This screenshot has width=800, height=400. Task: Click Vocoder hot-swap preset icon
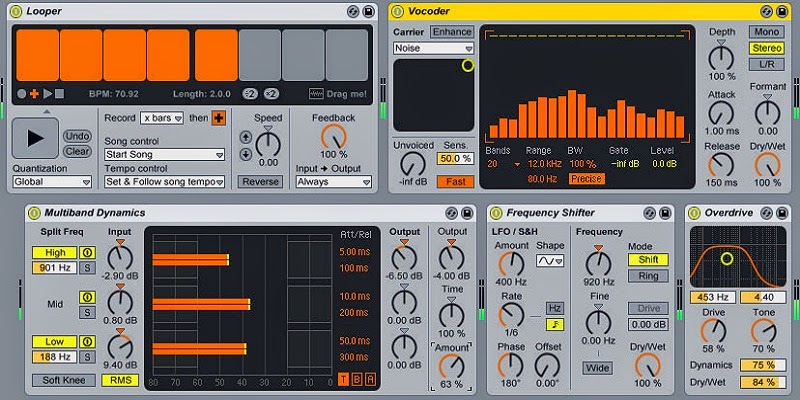(x=766, y=11)
